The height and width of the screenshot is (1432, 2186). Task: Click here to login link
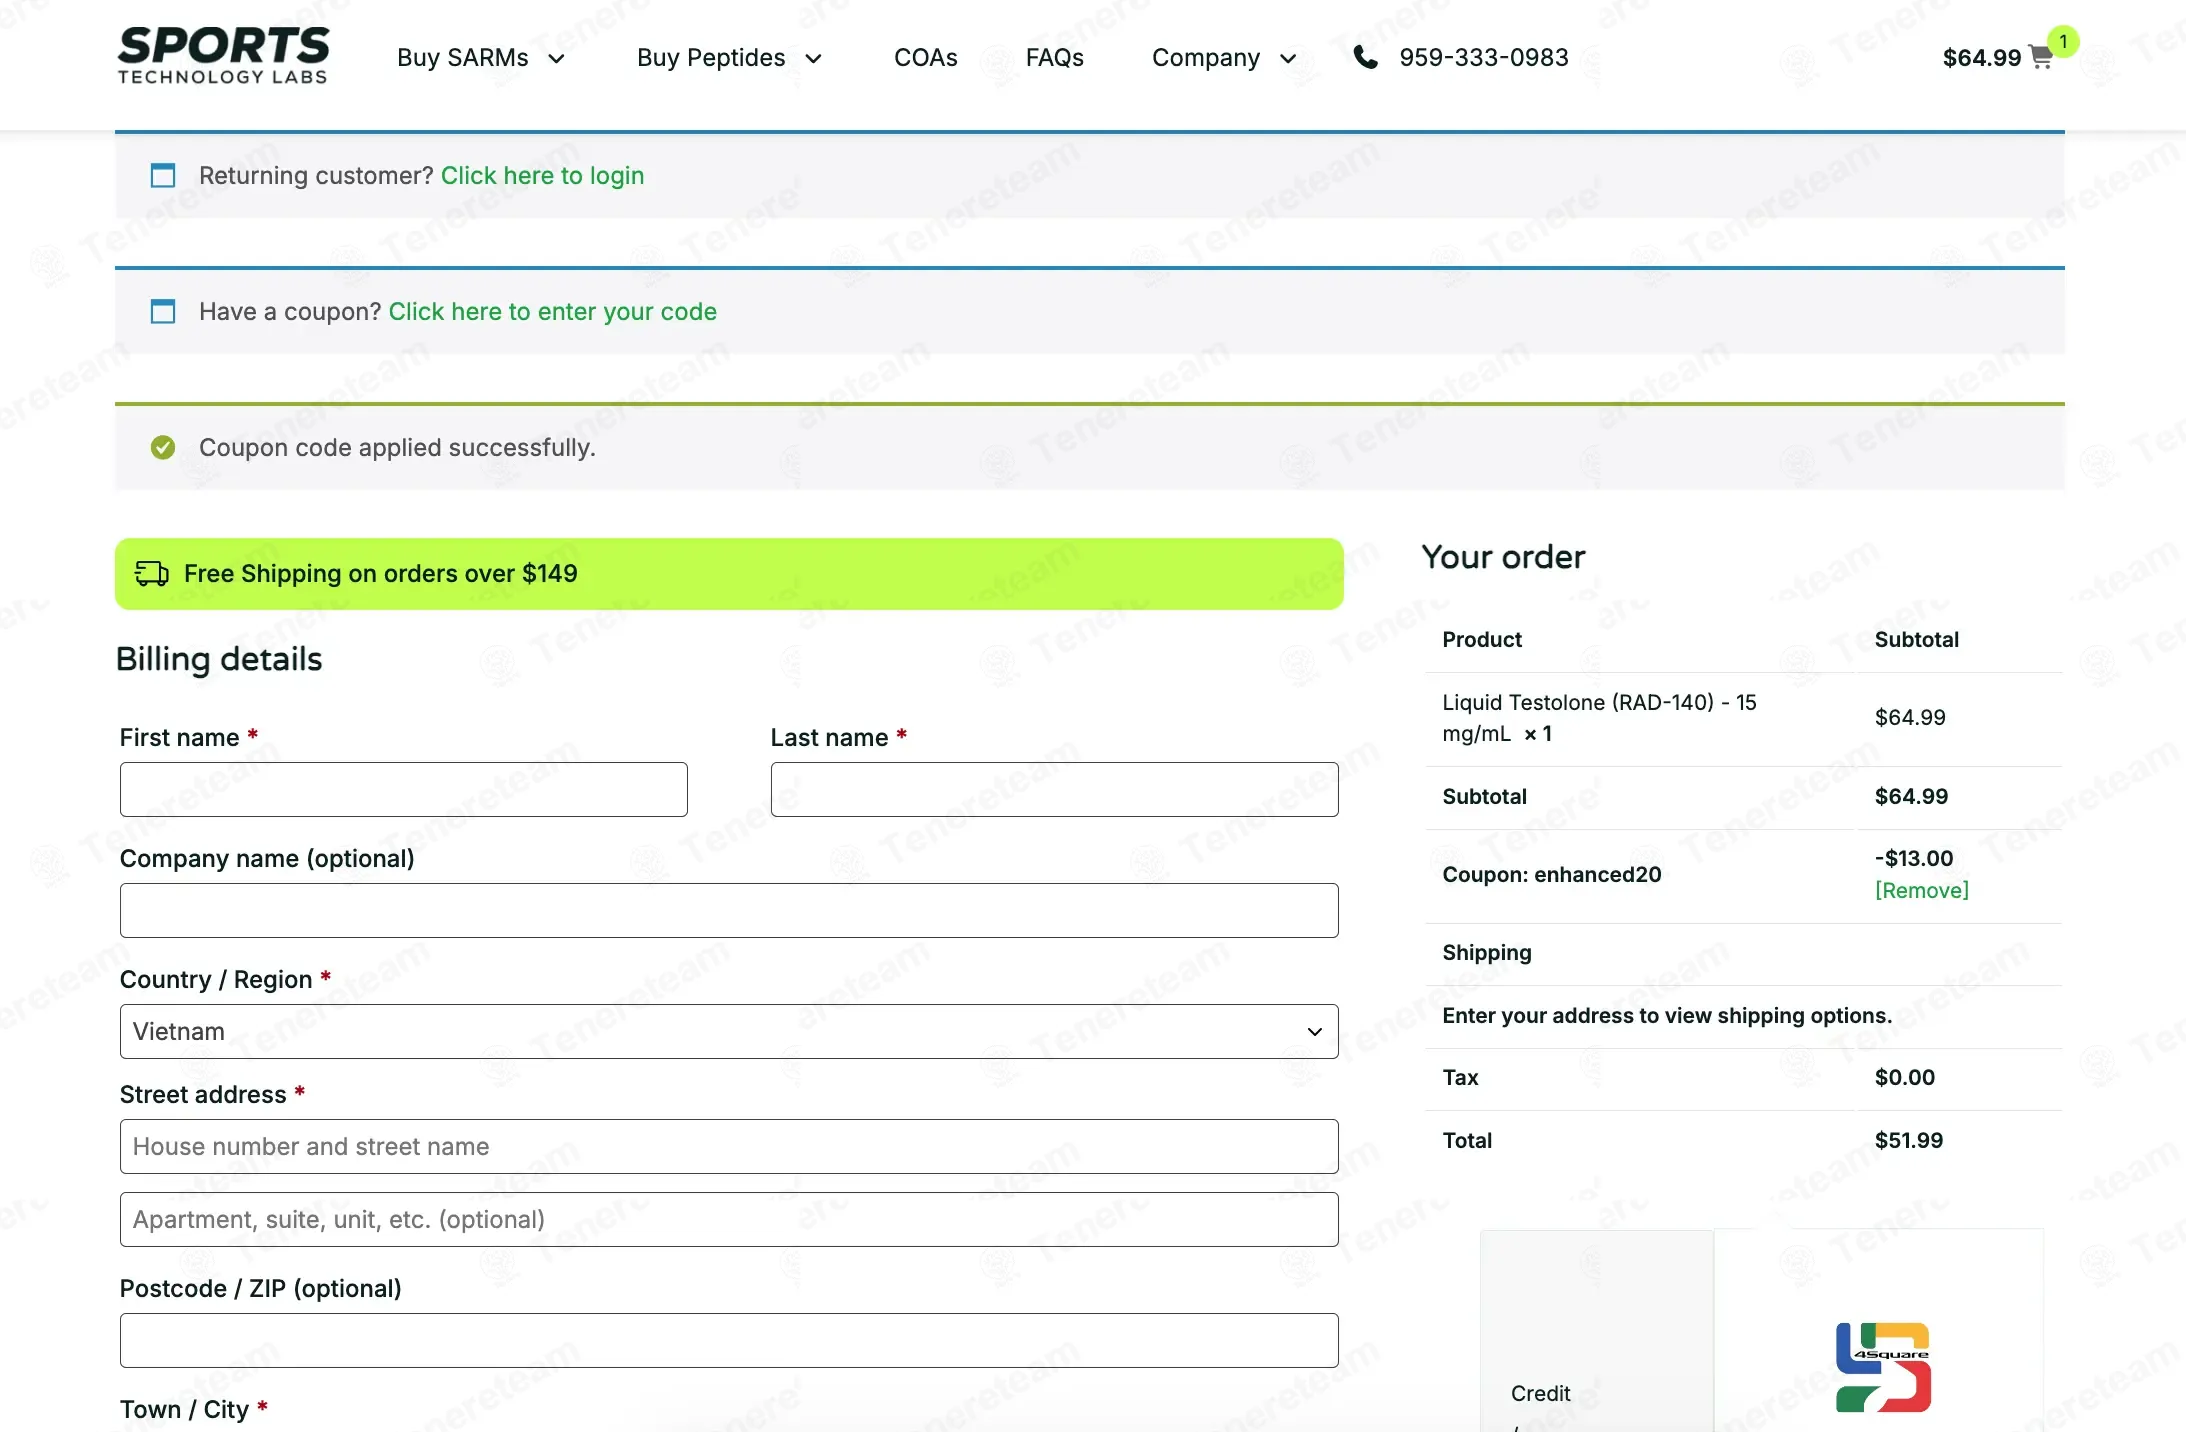click(543, 175)
